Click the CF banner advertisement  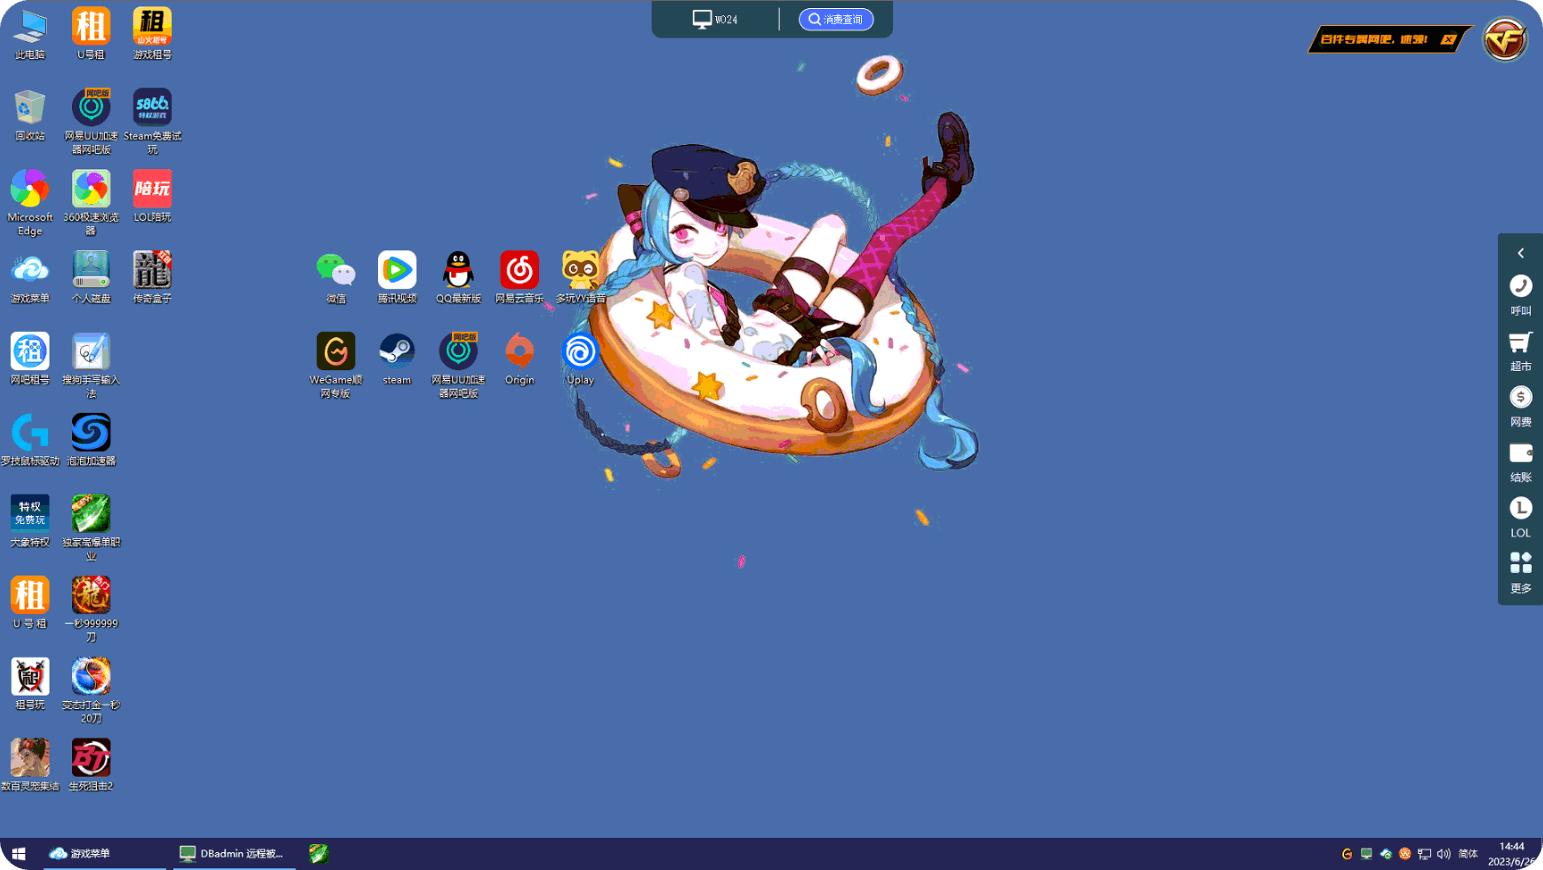pyautogui.click(x=1388, y=39)
